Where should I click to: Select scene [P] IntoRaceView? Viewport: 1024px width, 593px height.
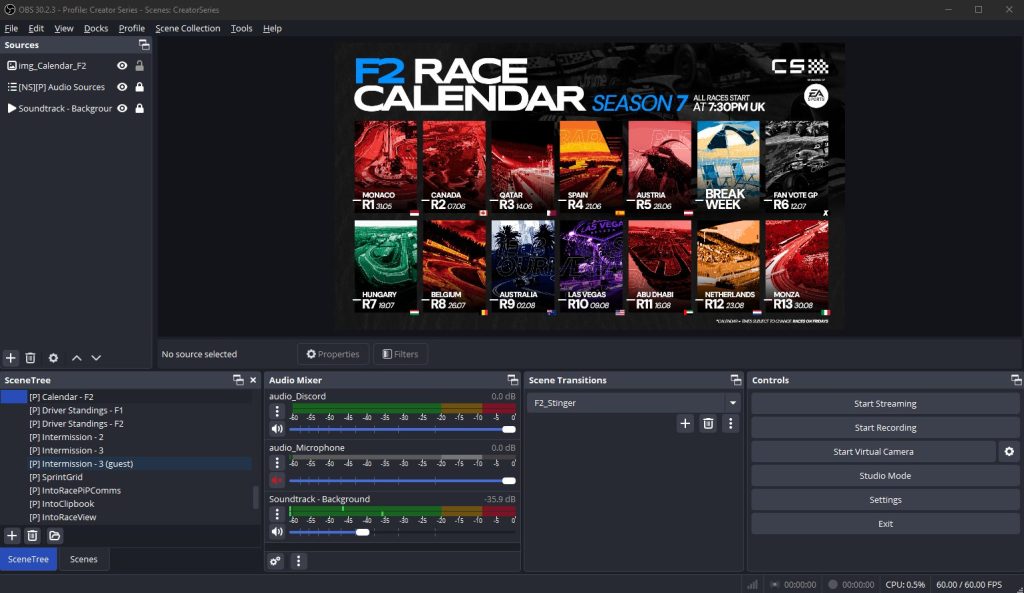point(63,517)
